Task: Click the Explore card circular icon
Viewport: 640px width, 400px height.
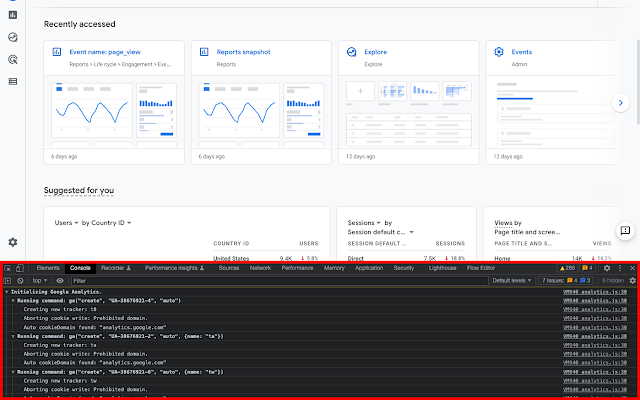Action: (x=351, y=52)
